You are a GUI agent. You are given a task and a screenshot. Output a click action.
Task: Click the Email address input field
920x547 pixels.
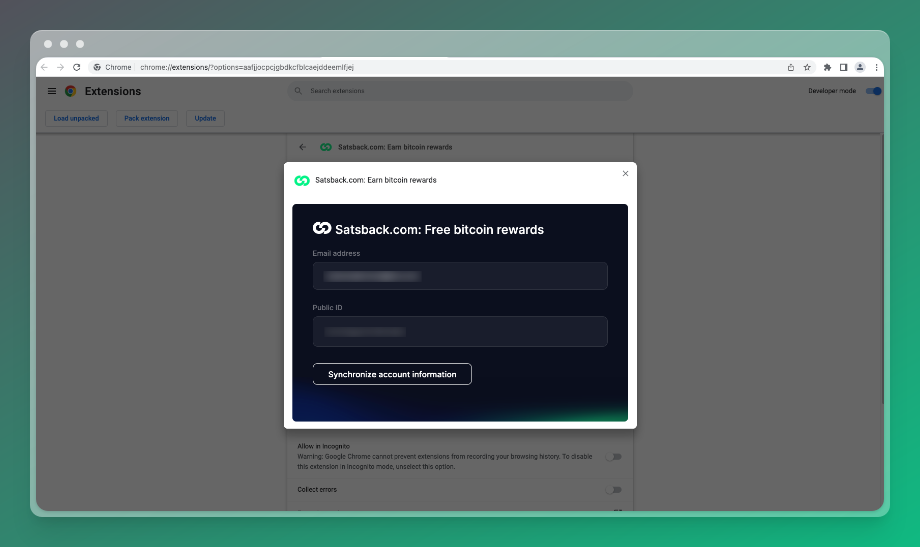coord(460,276)
